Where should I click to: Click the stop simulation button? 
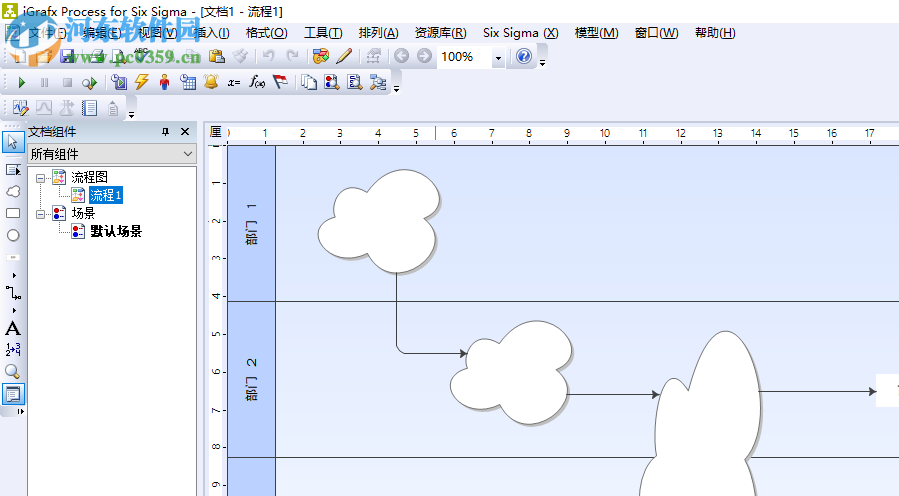click(x=67, y=83)
